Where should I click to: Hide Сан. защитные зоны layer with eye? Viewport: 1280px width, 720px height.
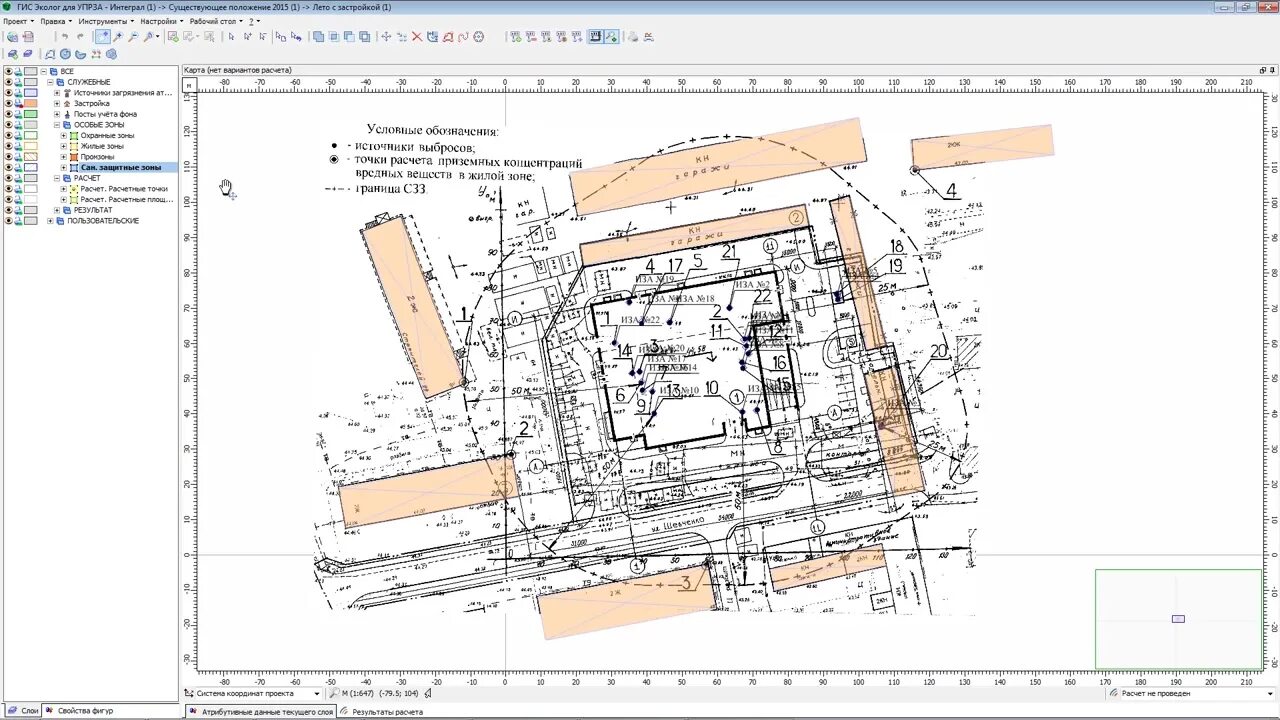[8, 168]
